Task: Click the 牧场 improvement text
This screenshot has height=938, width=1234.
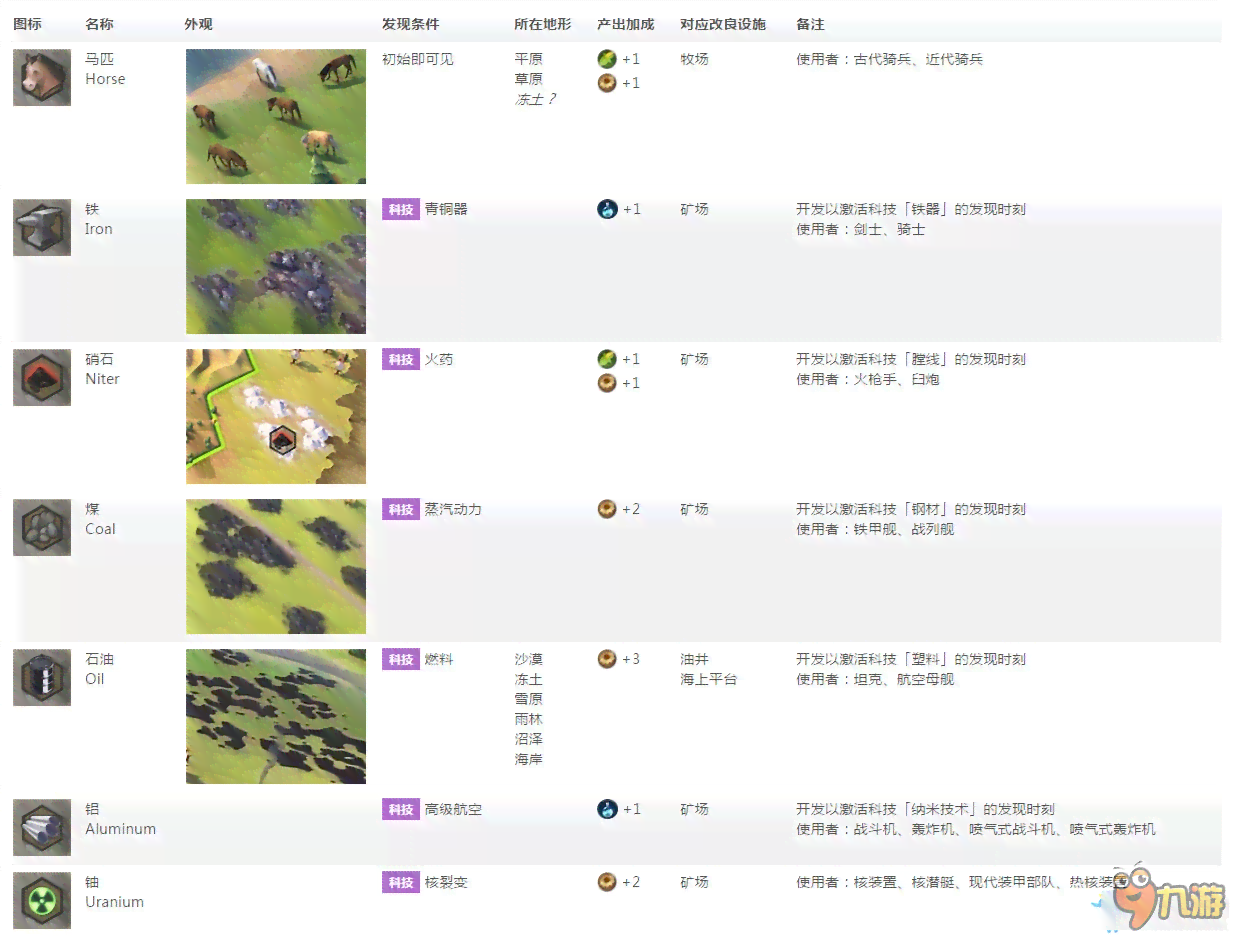Action: click(694, 59)
